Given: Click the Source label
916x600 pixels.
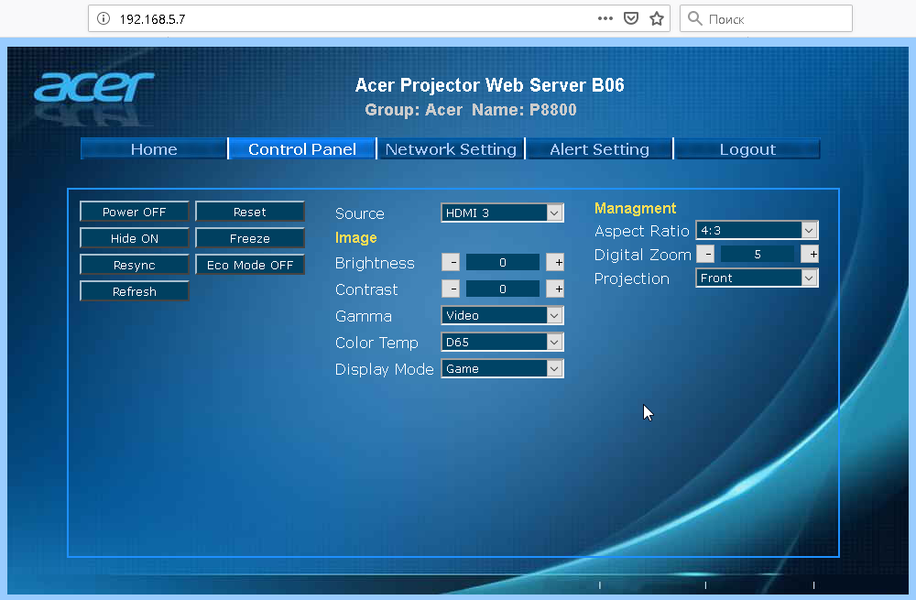Looking at the screenshot, I should [360, 213].
